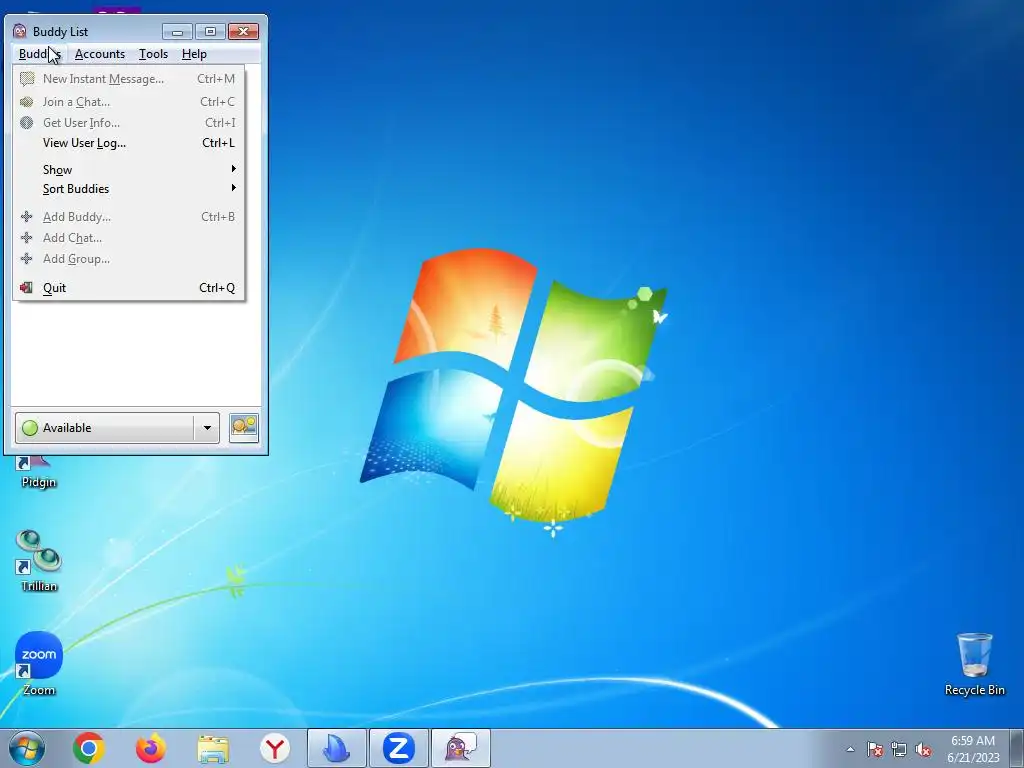The height and width of the screenshot is (768, 1024).
Task: Click the Show Desktop strip at taskbar end
Action: pyautogui.click(x=1017, y=748)
